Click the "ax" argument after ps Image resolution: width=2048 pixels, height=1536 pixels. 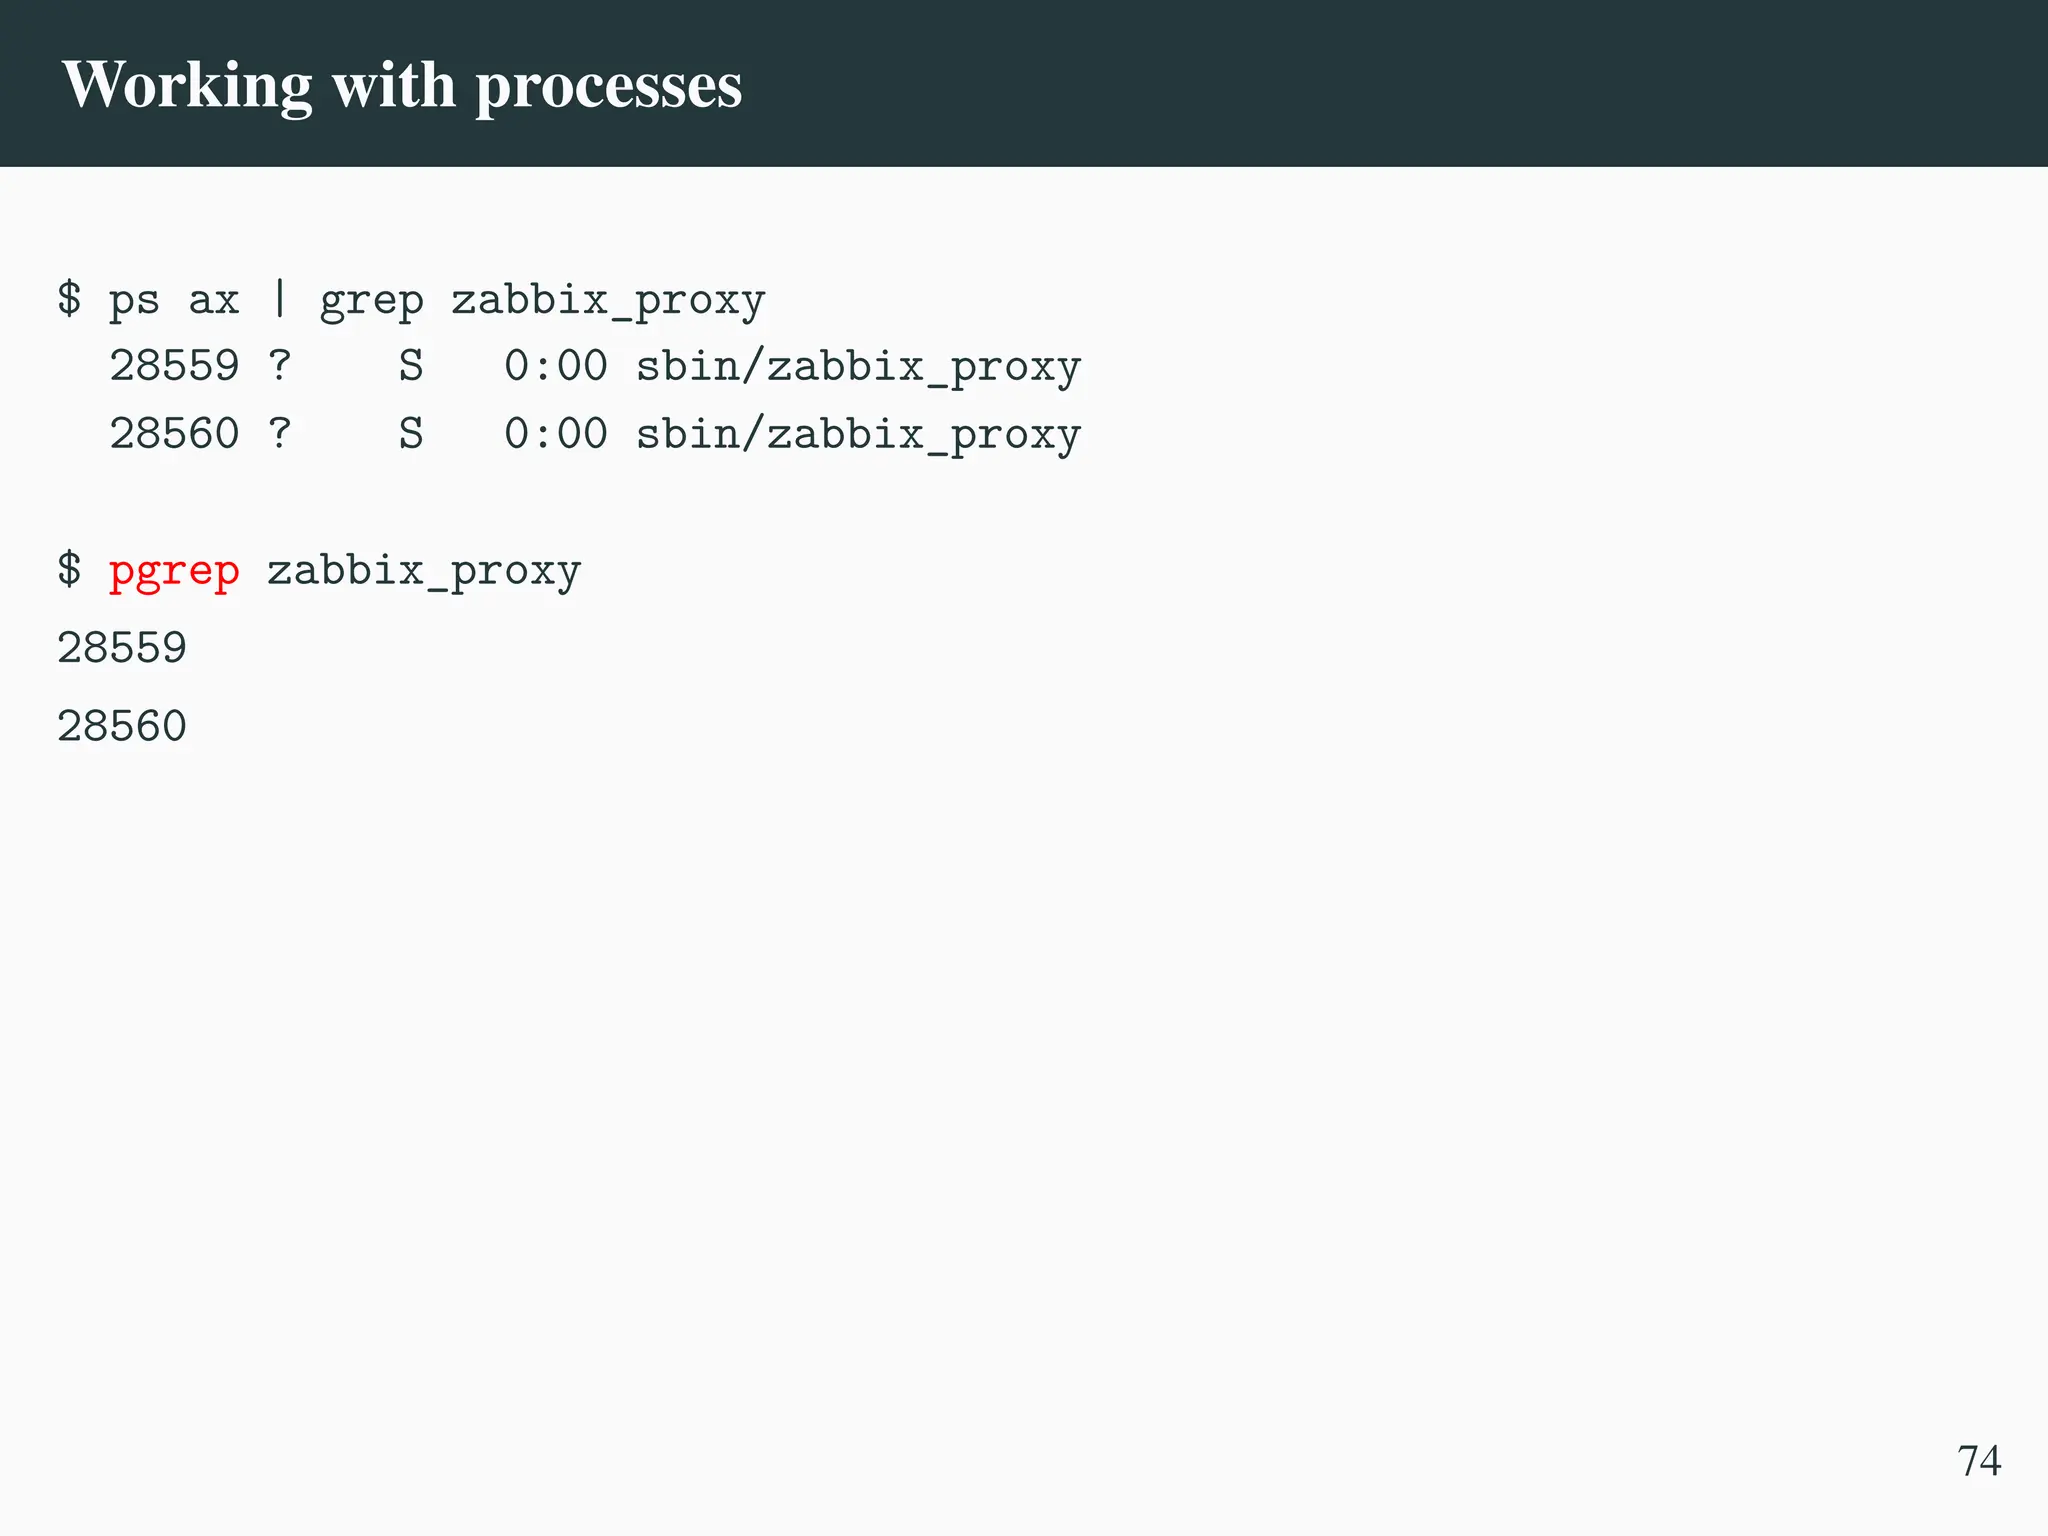(x=213, y=300)
